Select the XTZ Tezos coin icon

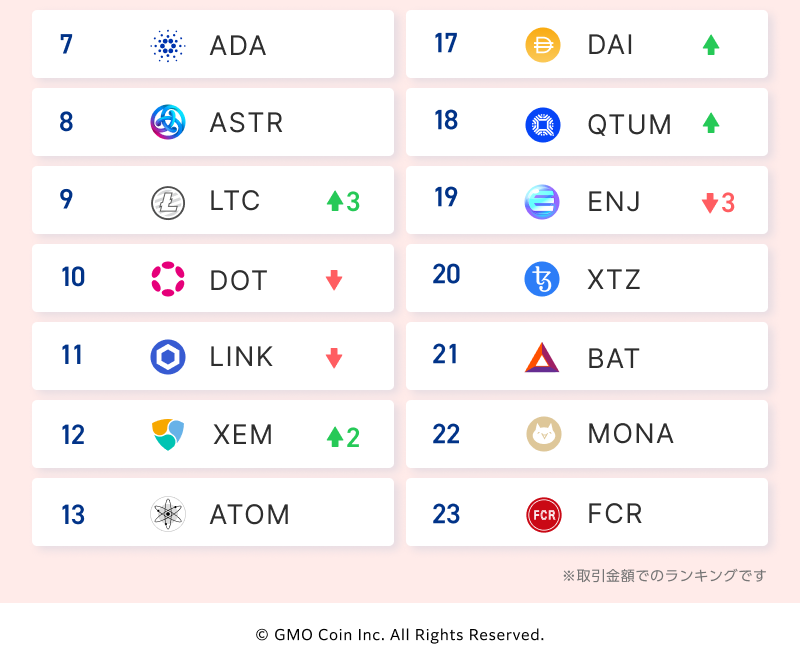pyautogui.click(x=543, y=279)
